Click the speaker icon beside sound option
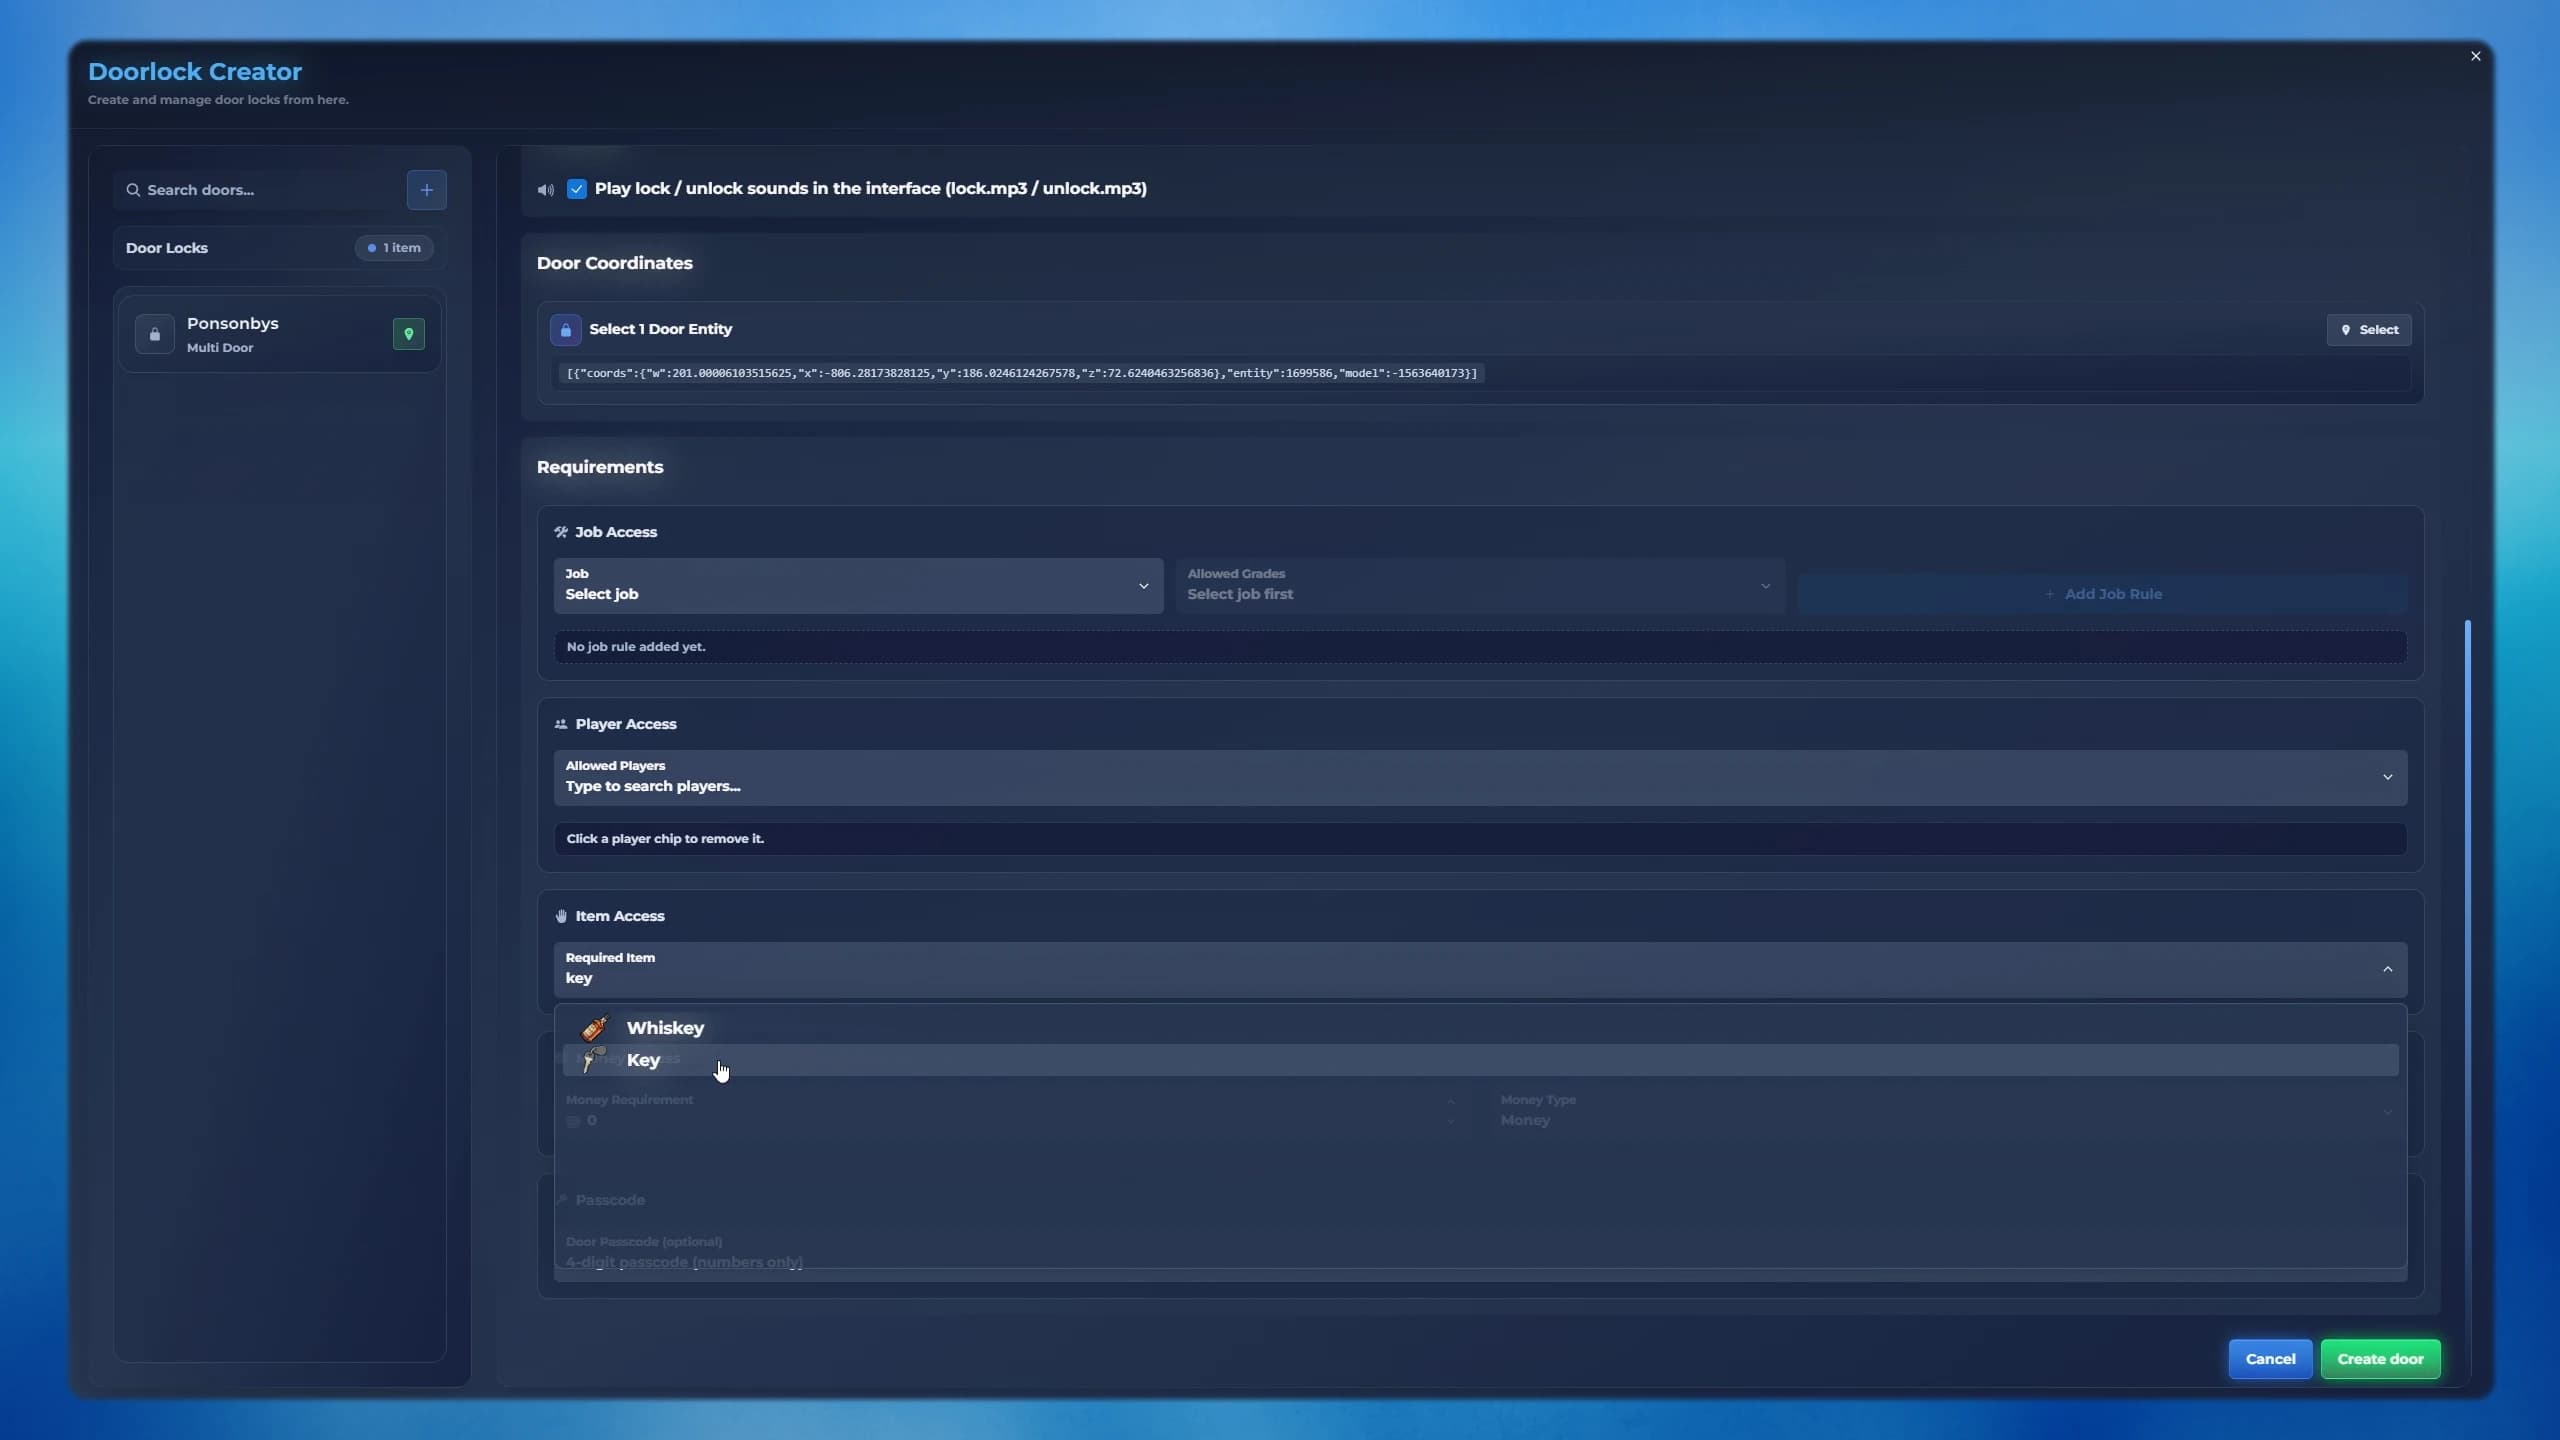The height and width of the screenshot is (1440, 2560). [x=545, y=189]
